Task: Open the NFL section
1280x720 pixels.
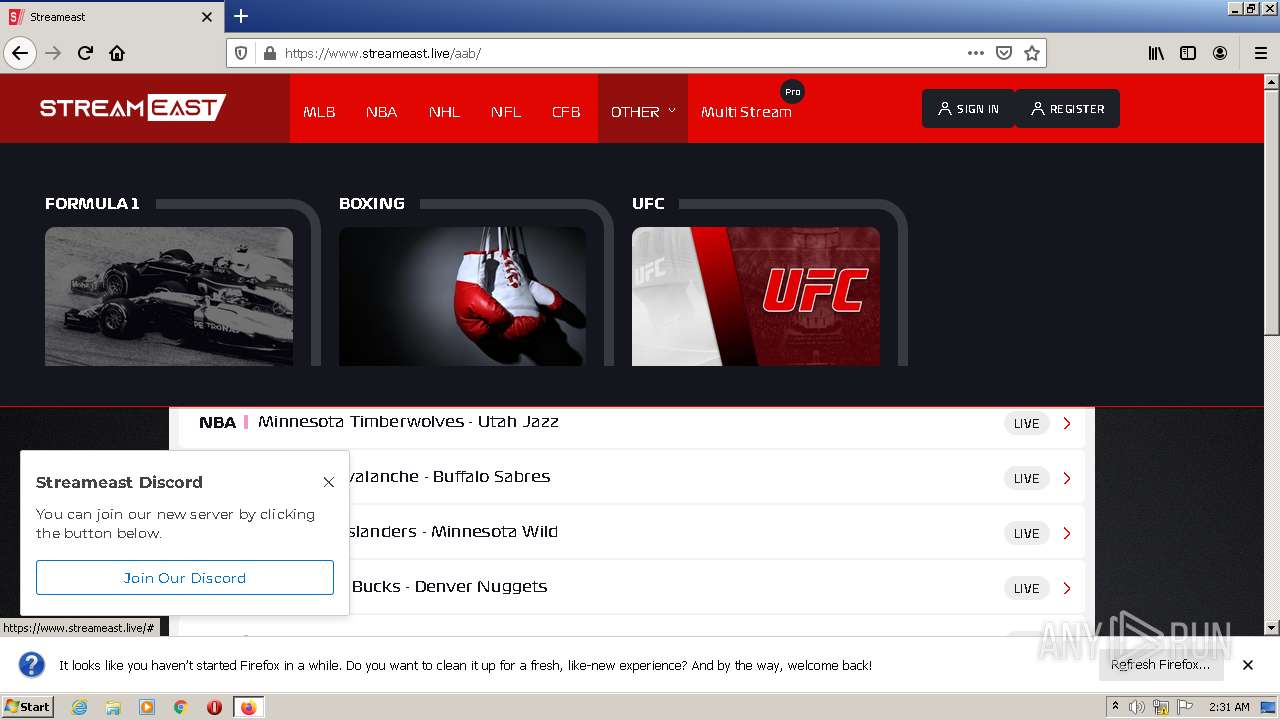Action: point(505,112)
